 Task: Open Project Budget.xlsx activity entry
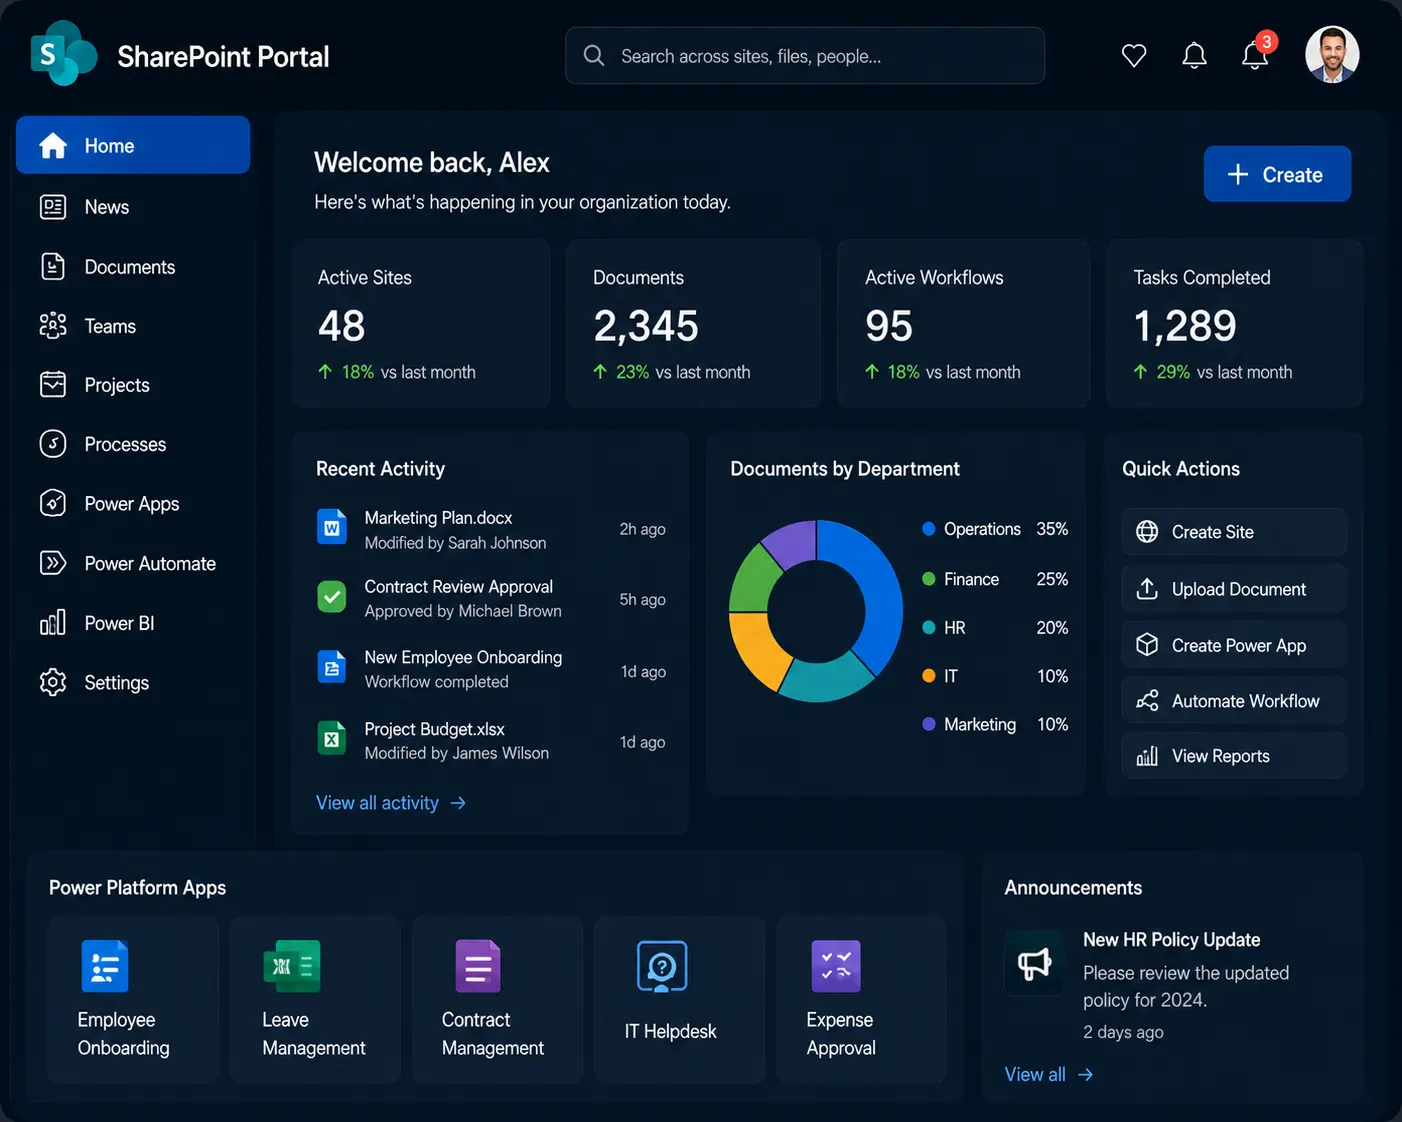(491, 741)
